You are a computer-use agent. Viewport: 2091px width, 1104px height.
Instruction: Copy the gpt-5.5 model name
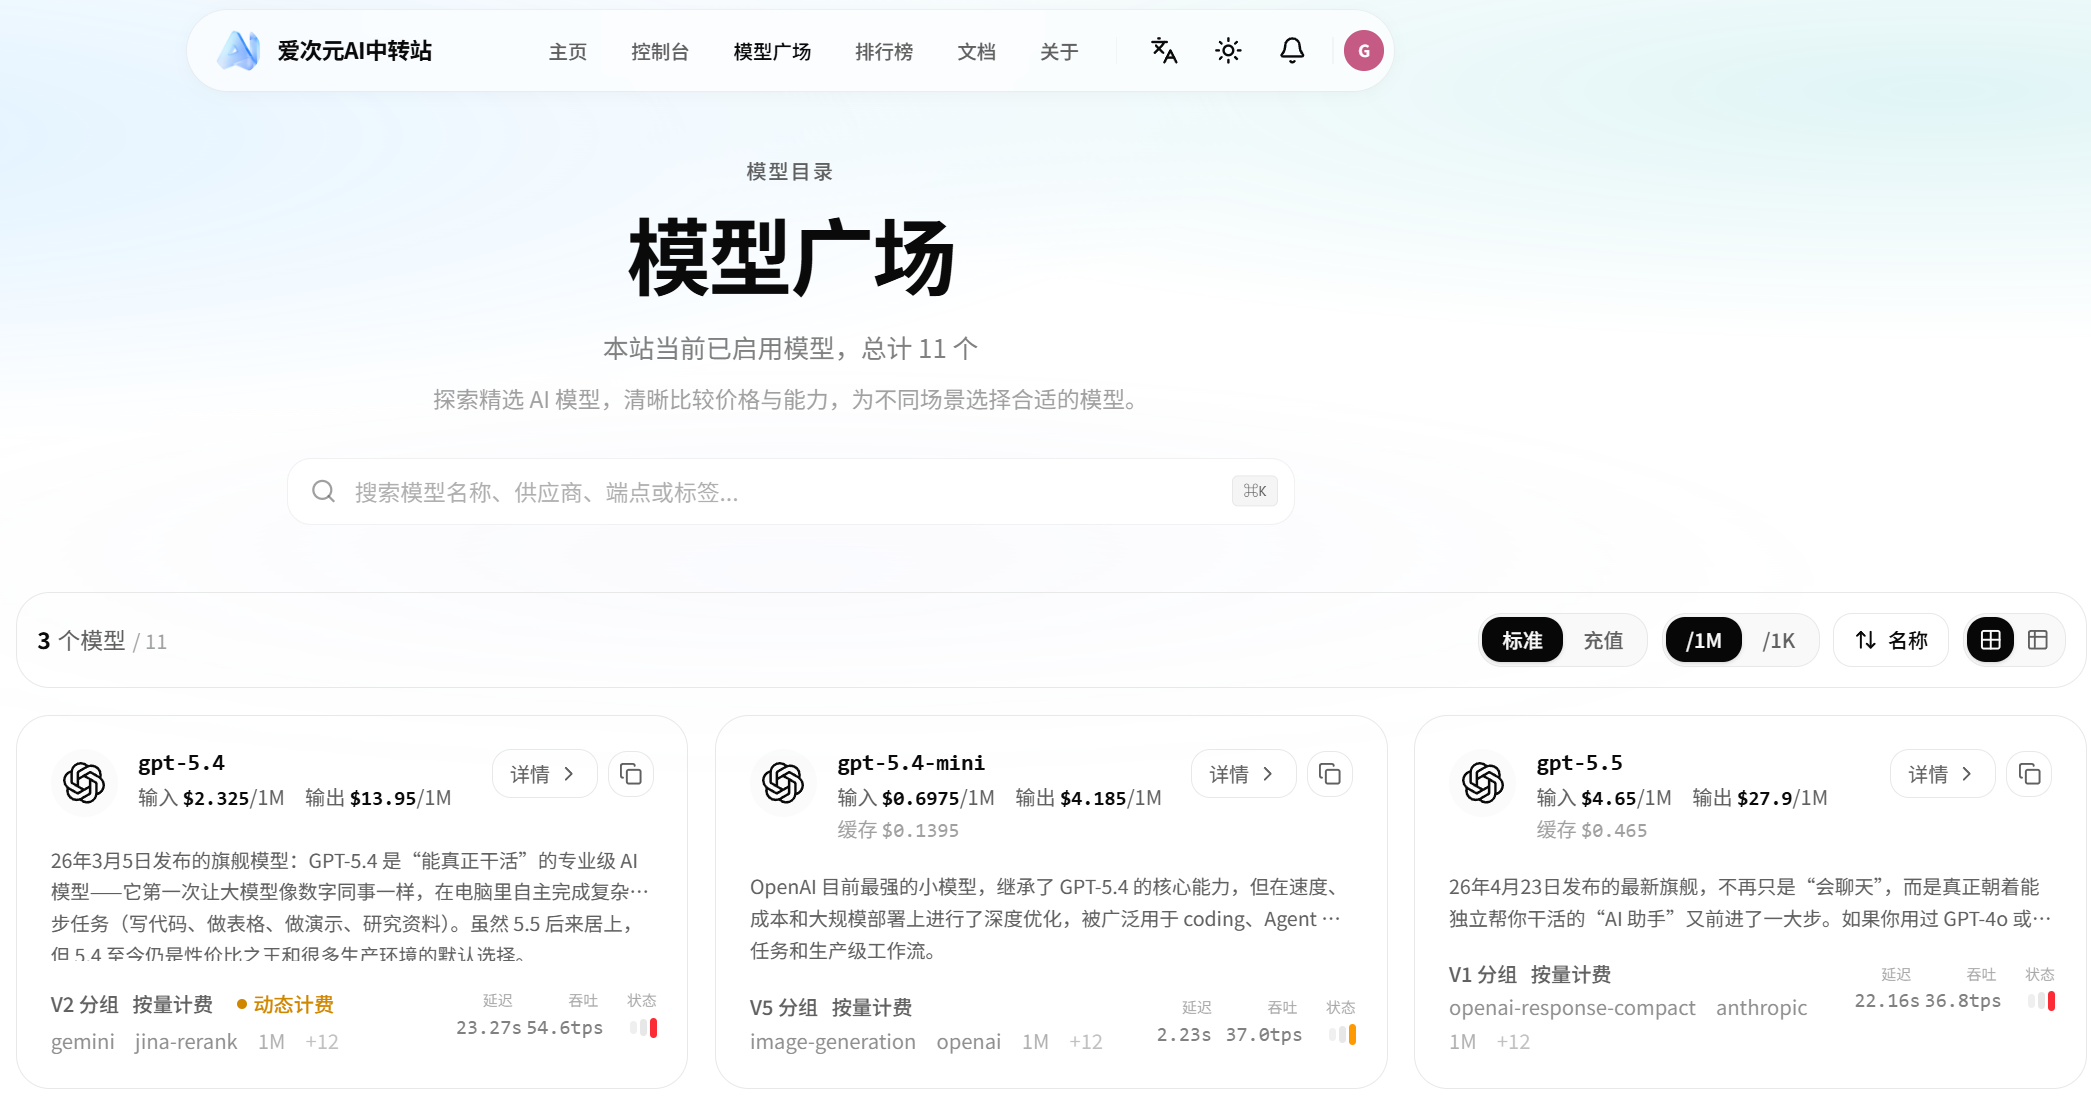[2029, 774]
